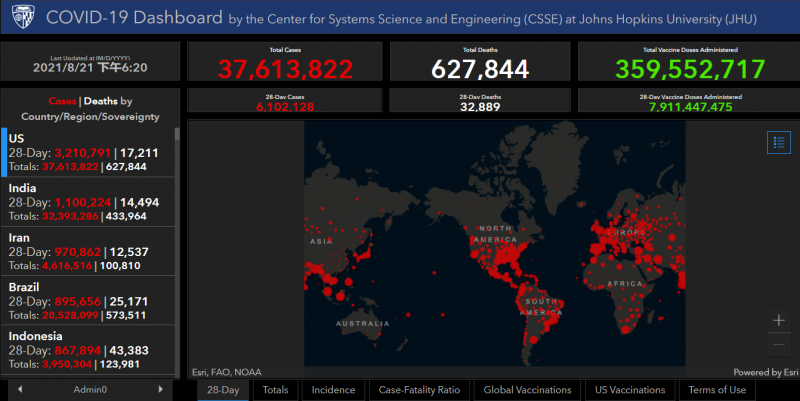Go to previous Admin level arrow

20,389
